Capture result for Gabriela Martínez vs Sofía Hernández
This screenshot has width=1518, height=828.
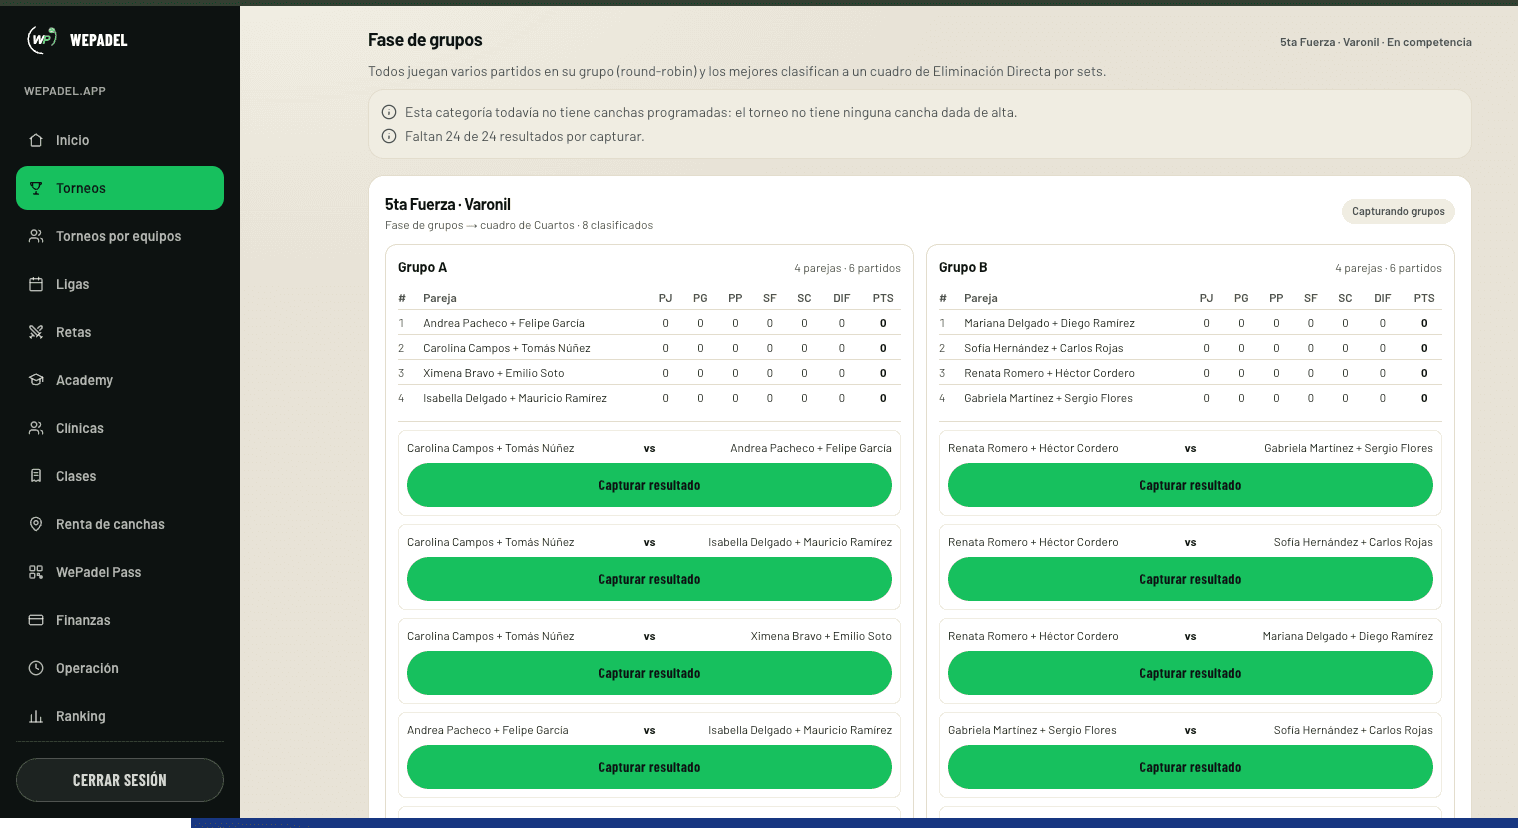(1190, 767)
